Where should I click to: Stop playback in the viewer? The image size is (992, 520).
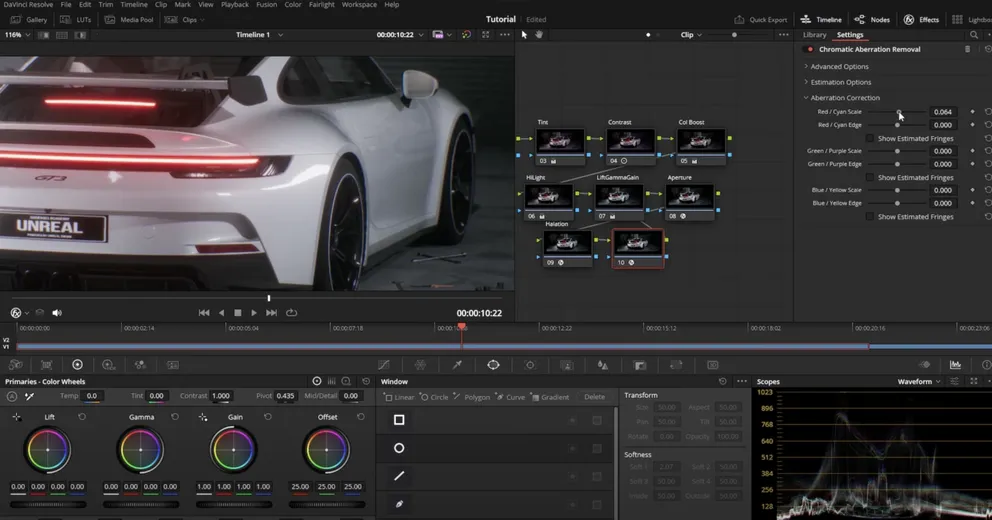(x=238, y=313)
